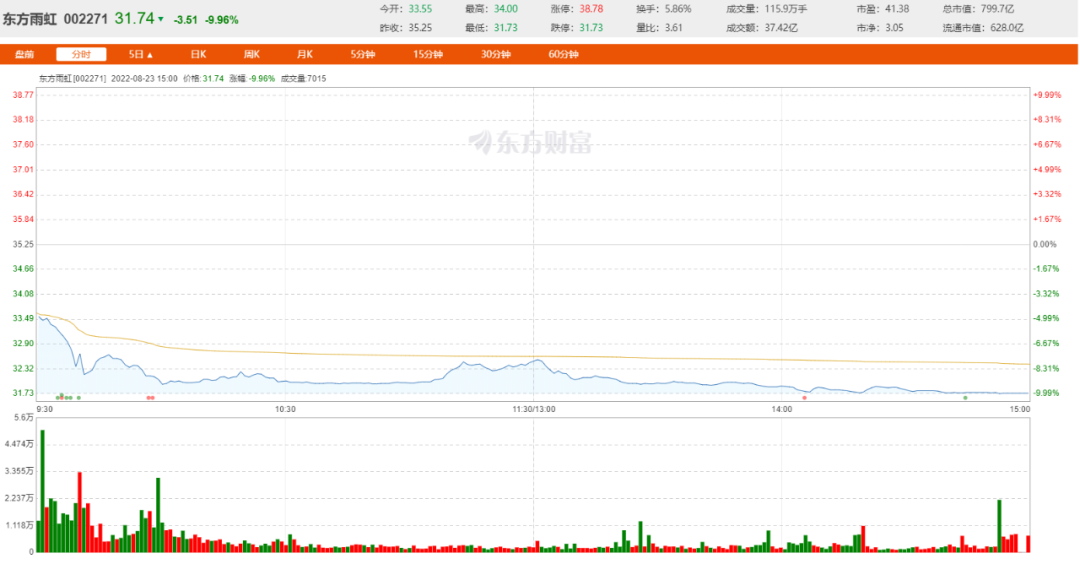Click the 14:00 time axis label

782,409
